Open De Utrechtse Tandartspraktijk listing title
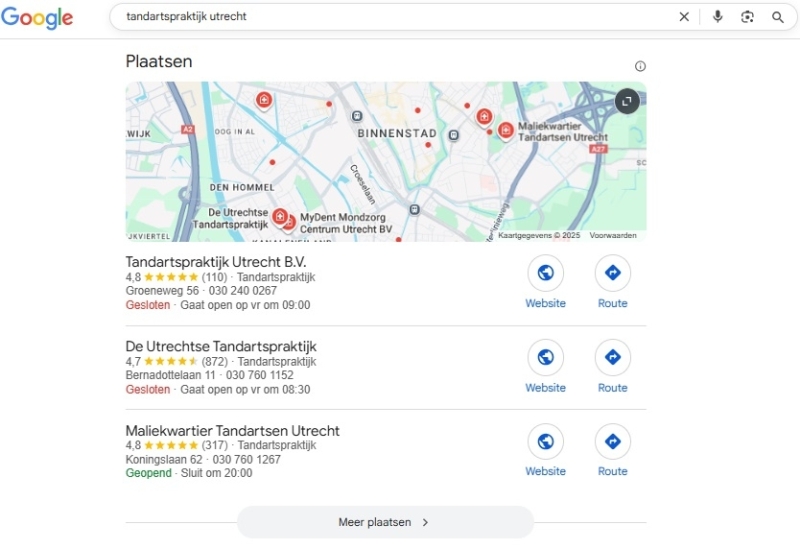 tap(221, 346)
